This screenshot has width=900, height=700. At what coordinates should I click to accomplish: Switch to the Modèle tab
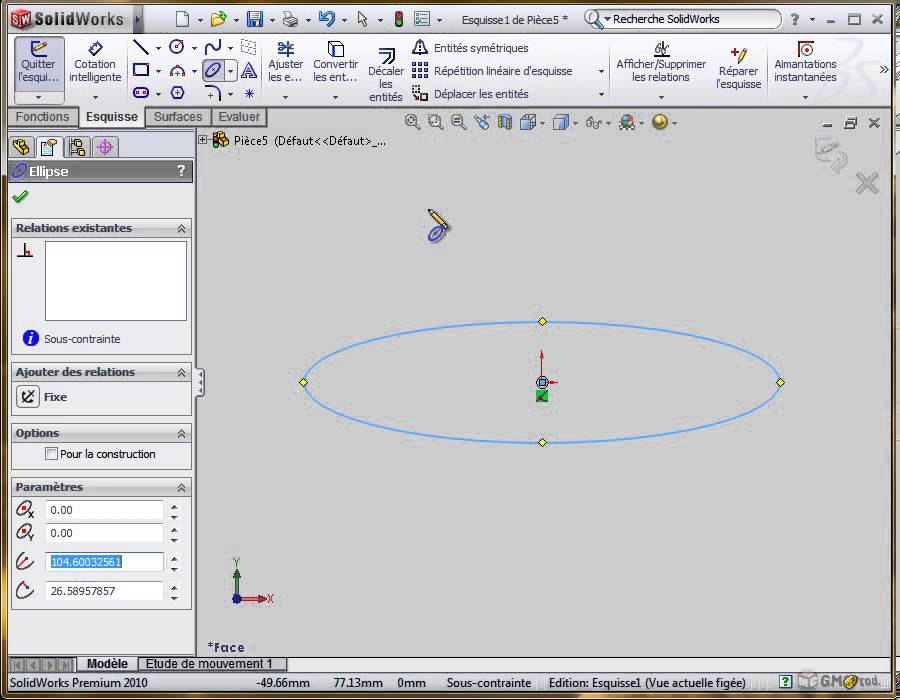pos(107,664)
